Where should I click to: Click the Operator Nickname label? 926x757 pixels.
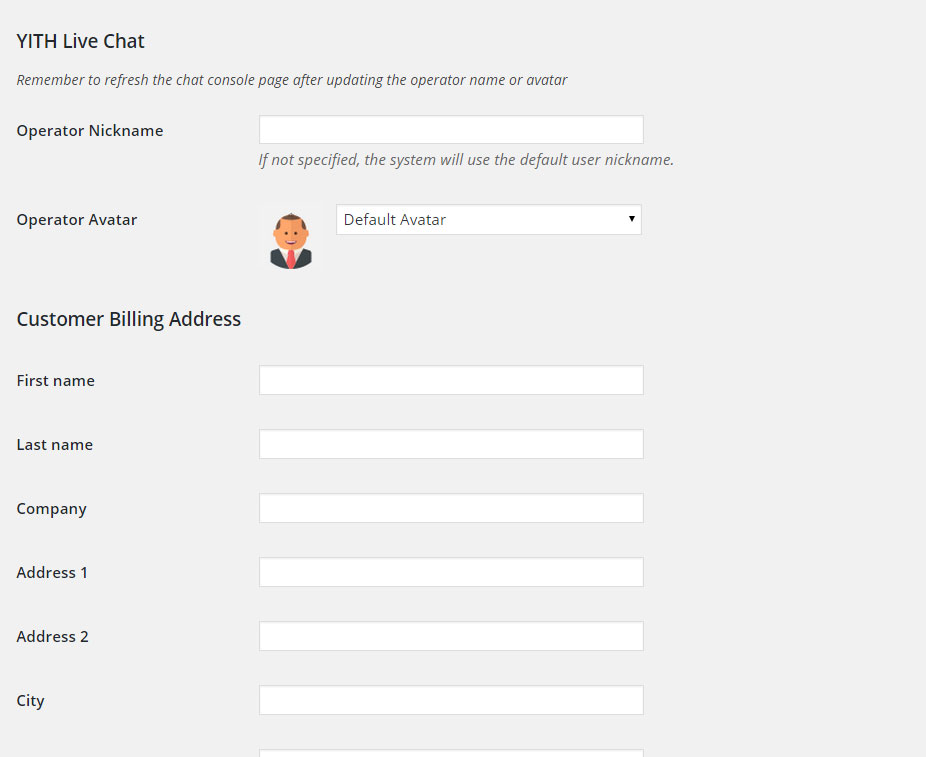pyautogui.click(x=90, y=130)
